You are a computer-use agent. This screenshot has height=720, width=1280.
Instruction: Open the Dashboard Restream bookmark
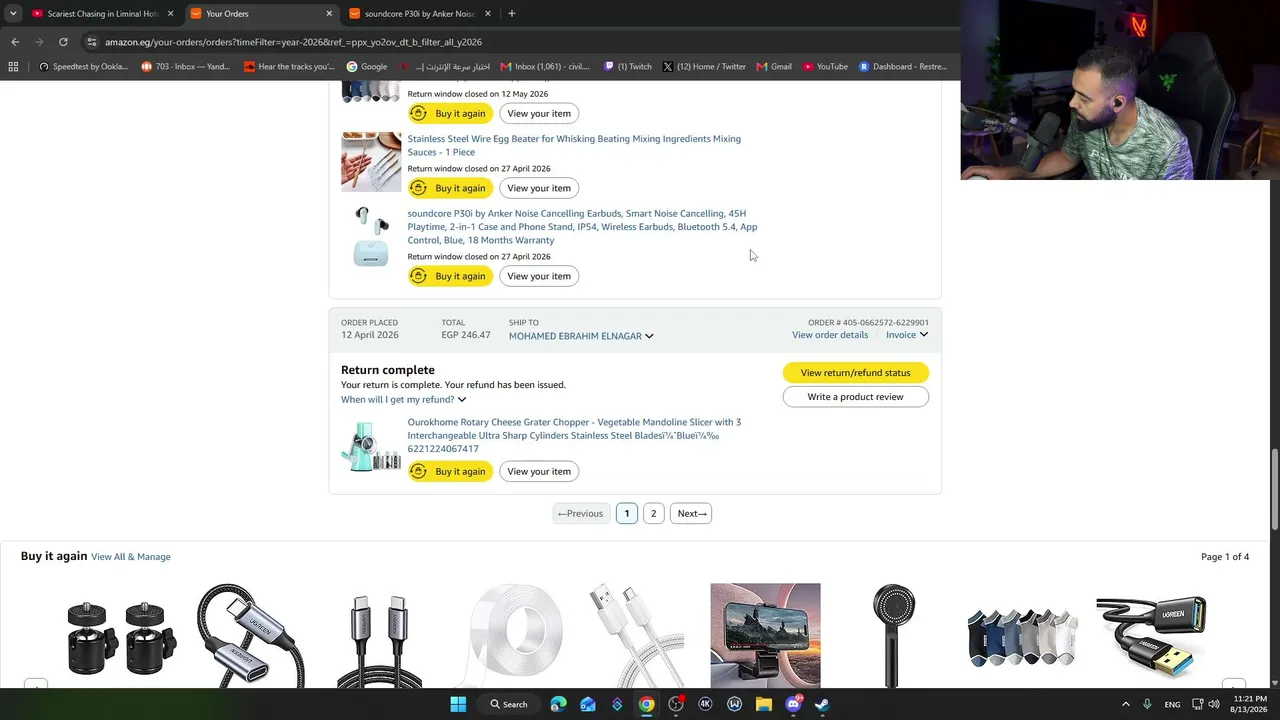pyautogui.click(x=903, y=67)
